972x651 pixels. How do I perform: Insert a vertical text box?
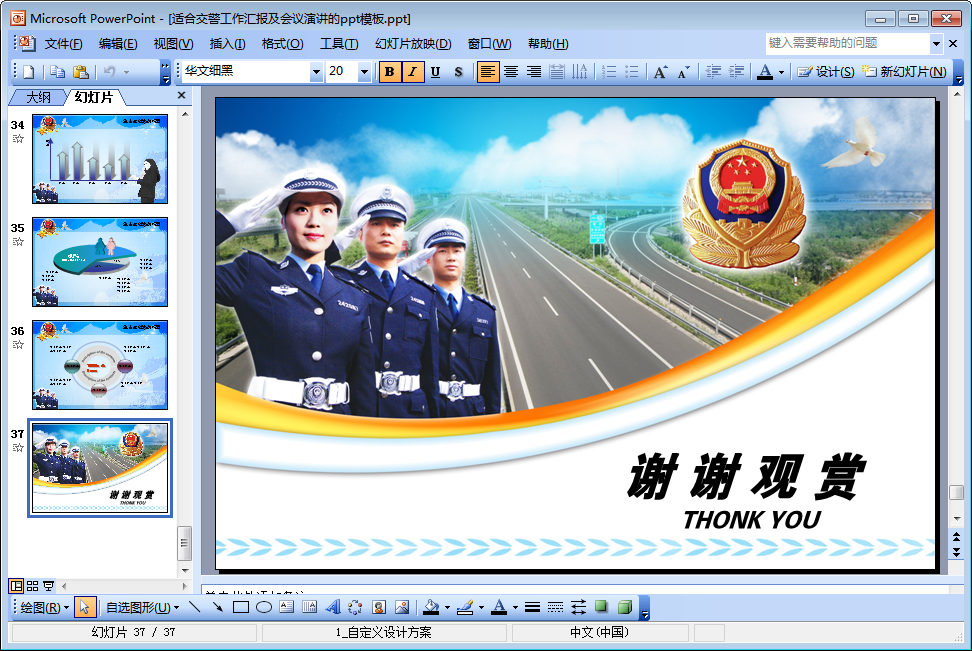[309, 608]
